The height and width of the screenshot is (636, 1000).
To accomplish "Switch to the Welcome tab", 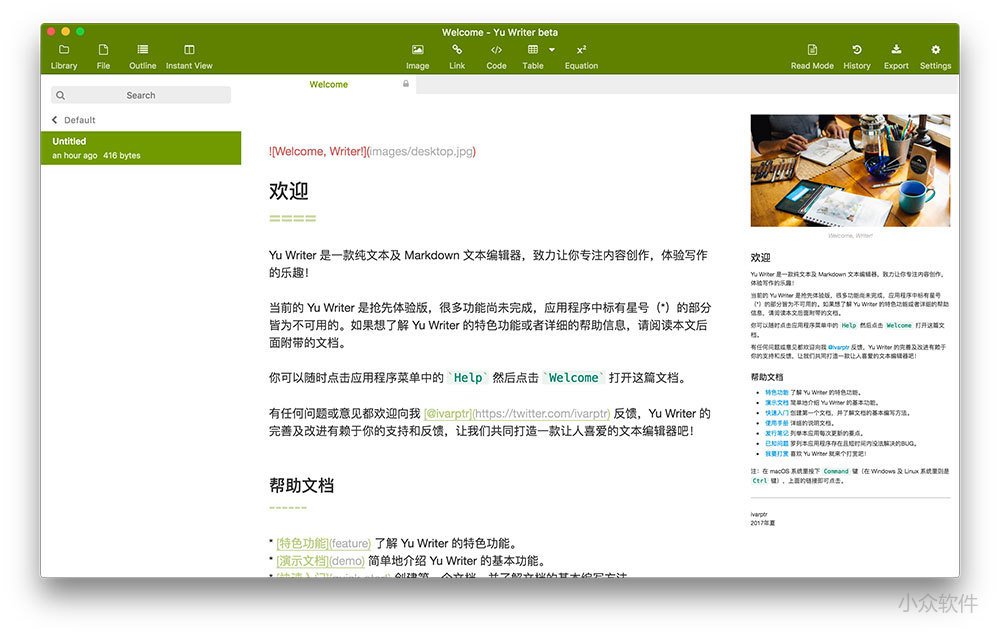I will [x=328, y=84].
